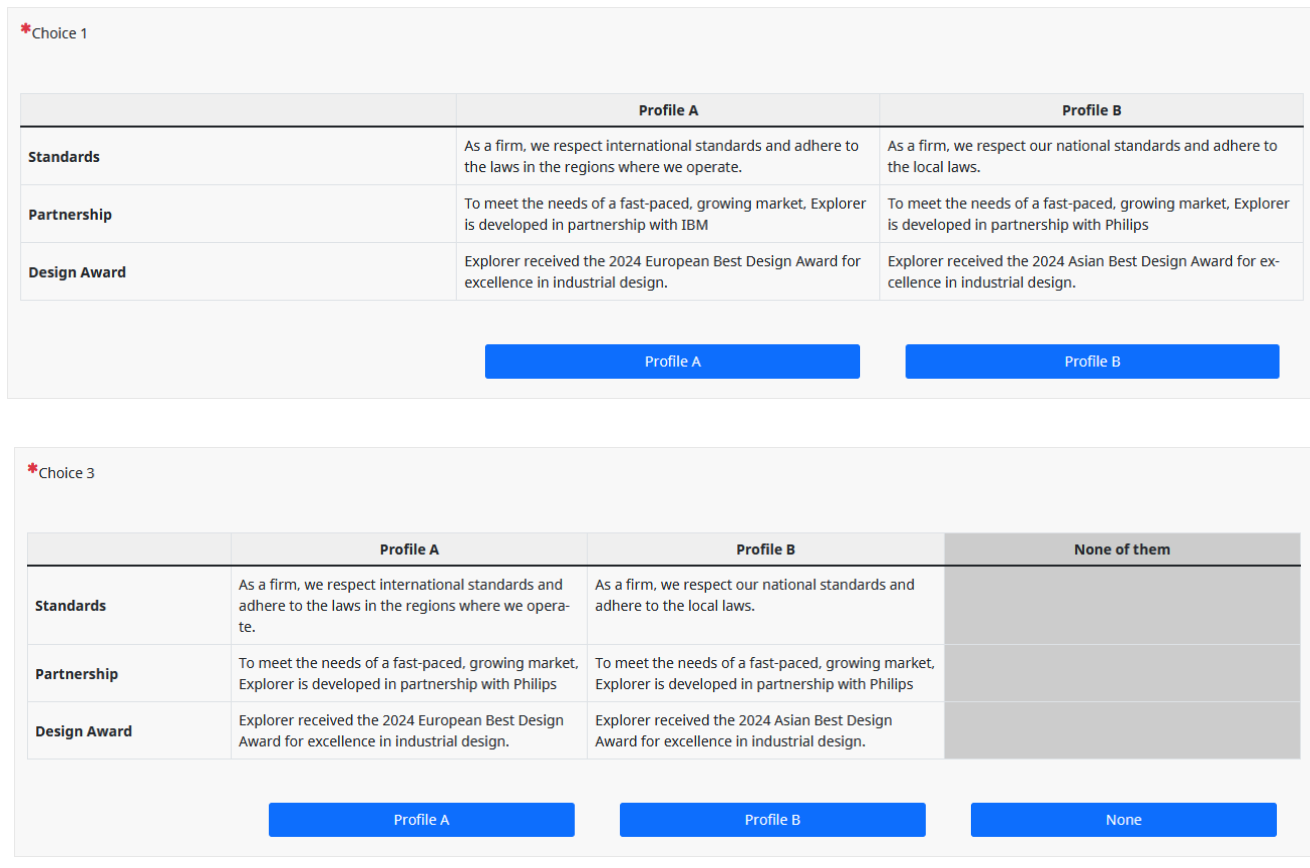
Task: Click the Standards row label in Choice 1
Action: pos(64,156)
